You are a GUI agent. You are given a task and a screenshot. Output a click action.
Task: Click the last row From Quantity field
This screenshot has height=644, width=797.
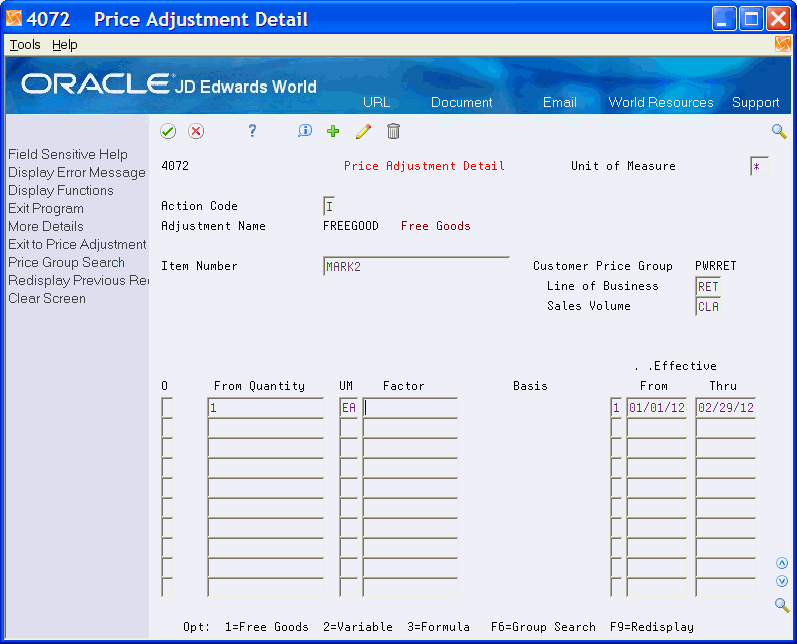pyautogui.click(x=265, y=587)
